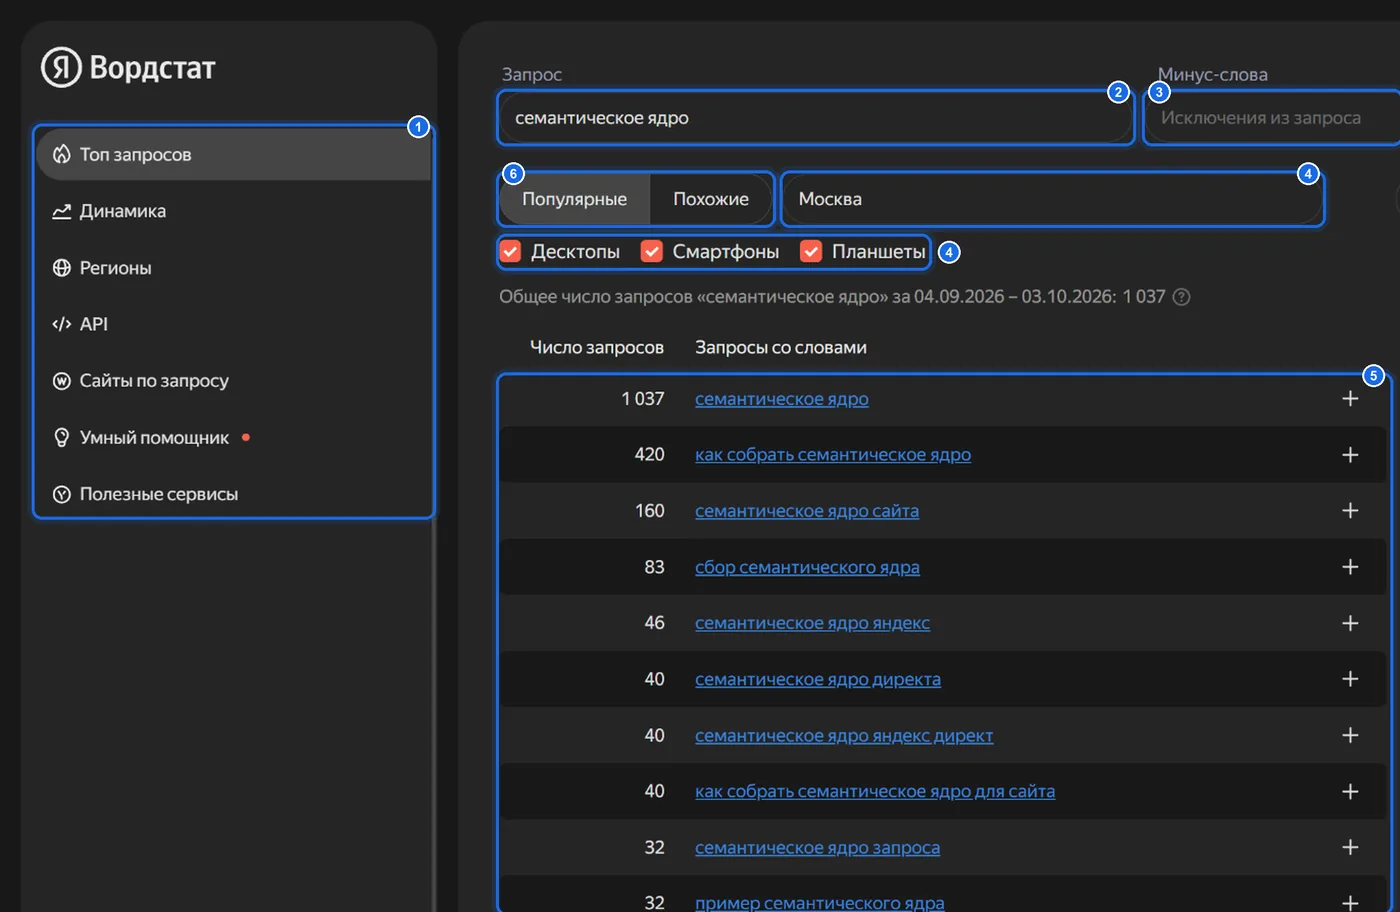Select the Популярные tab

tap(574, 199)
